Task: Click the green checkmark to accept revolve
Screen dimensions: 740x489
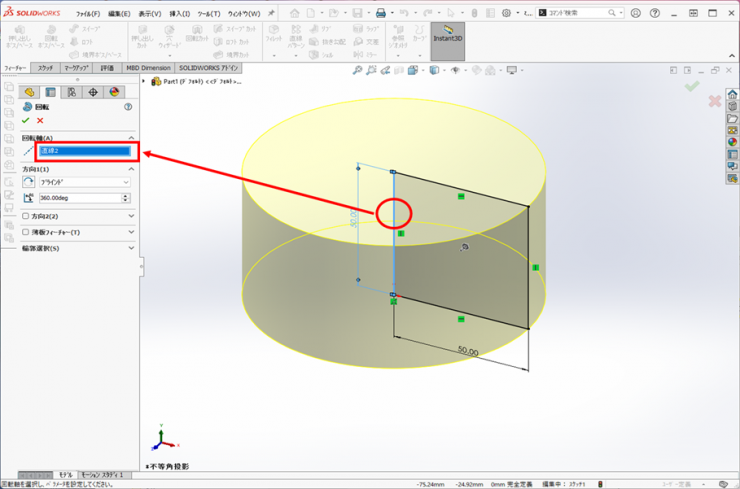Action: tap(26, 120)
